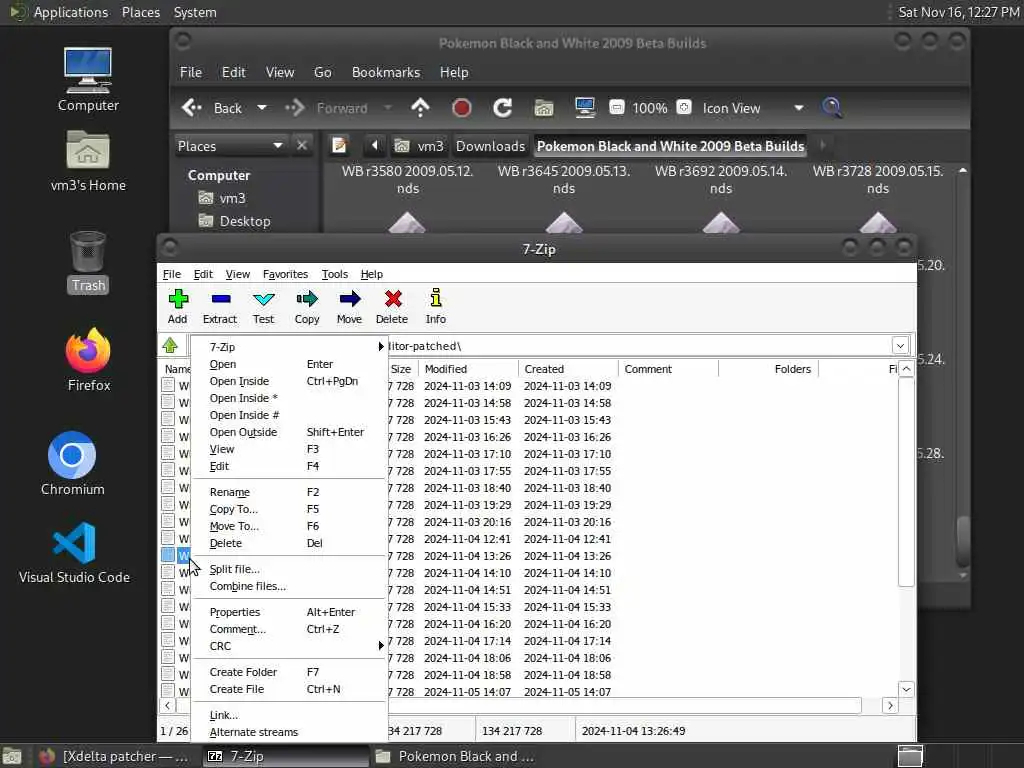Click the Reload icon in the file manager
The height and width of the screenshot is (768, 1024).
point(502,108)
